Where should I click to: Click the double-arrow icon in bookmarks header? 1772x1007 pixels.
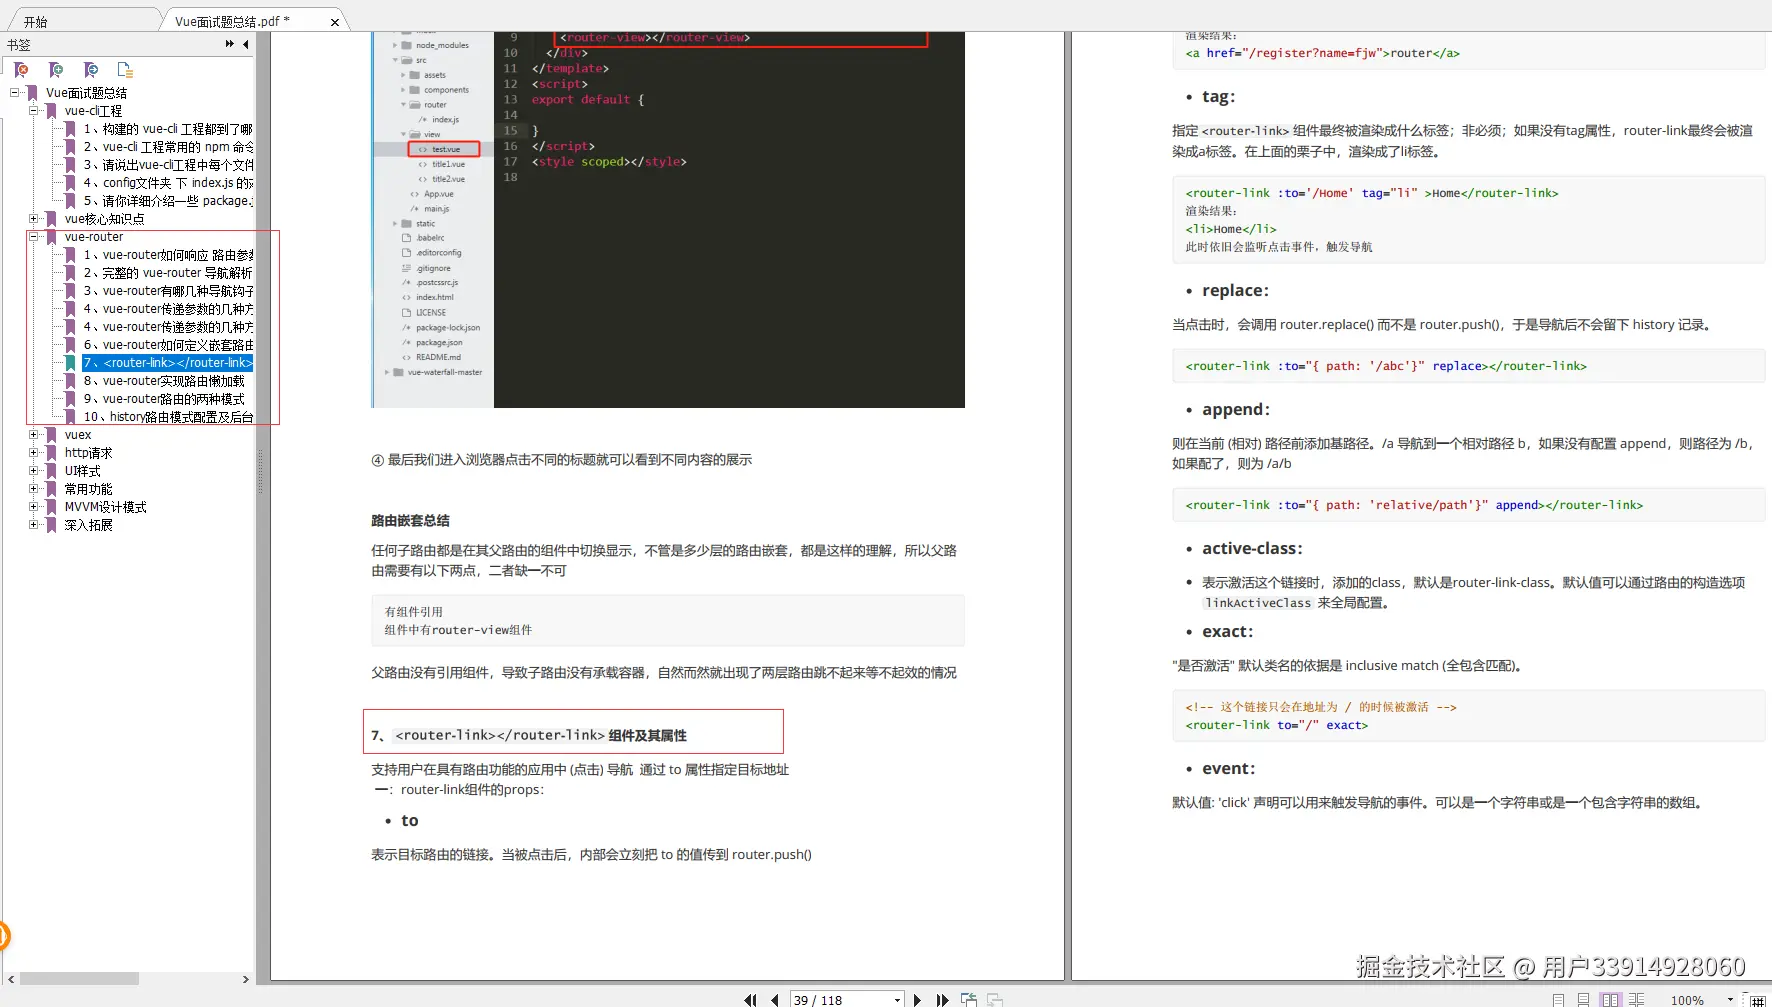229,44
